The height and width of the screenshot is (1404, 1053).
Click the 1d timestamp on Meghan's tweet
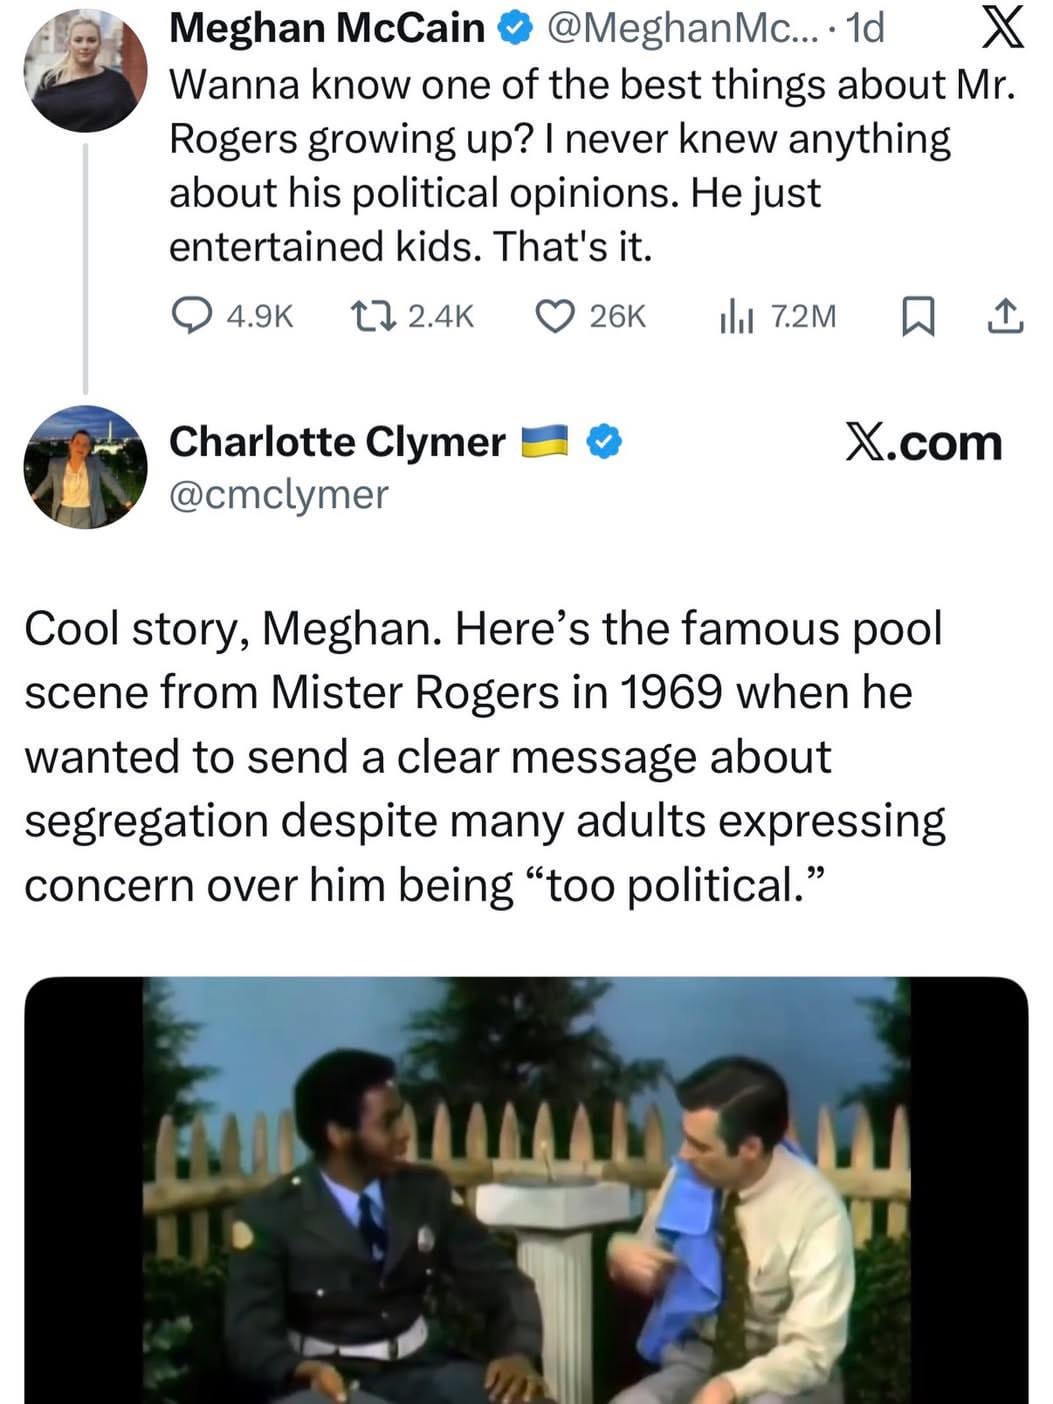click(865, 28)
